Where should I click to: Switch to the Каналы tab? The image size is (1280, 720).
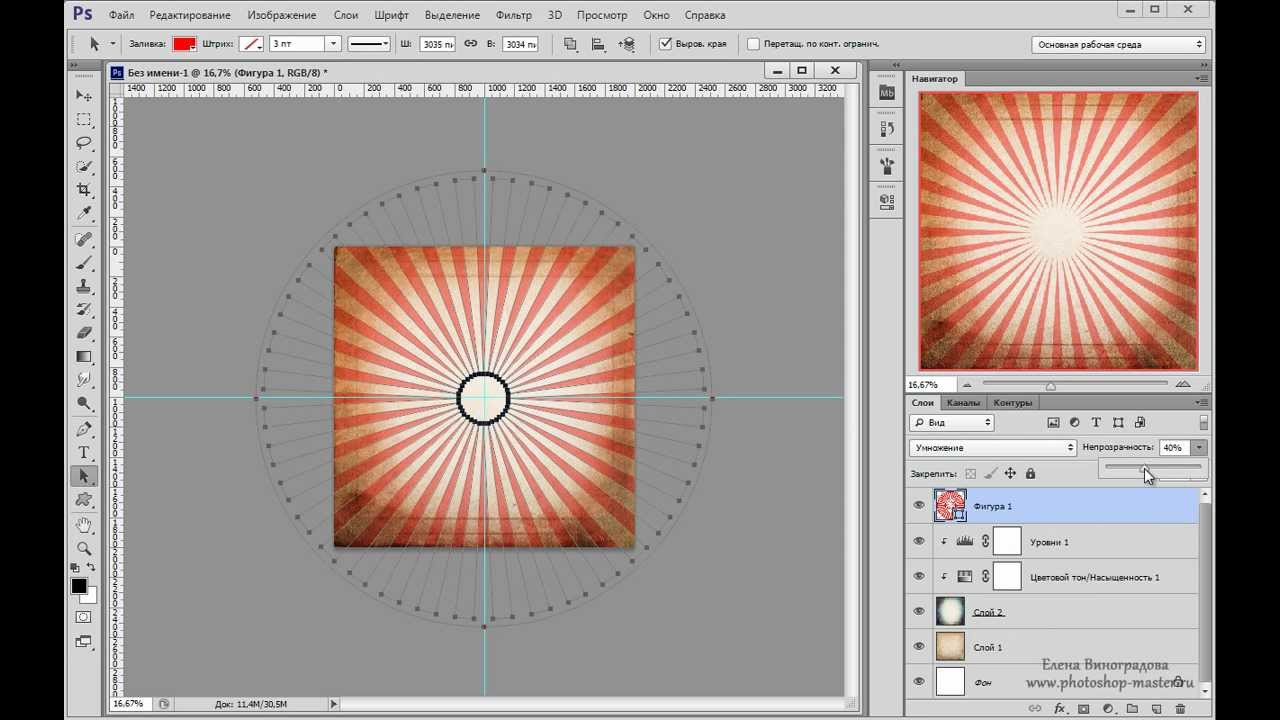pyautogui.click(x=963, y=403)
